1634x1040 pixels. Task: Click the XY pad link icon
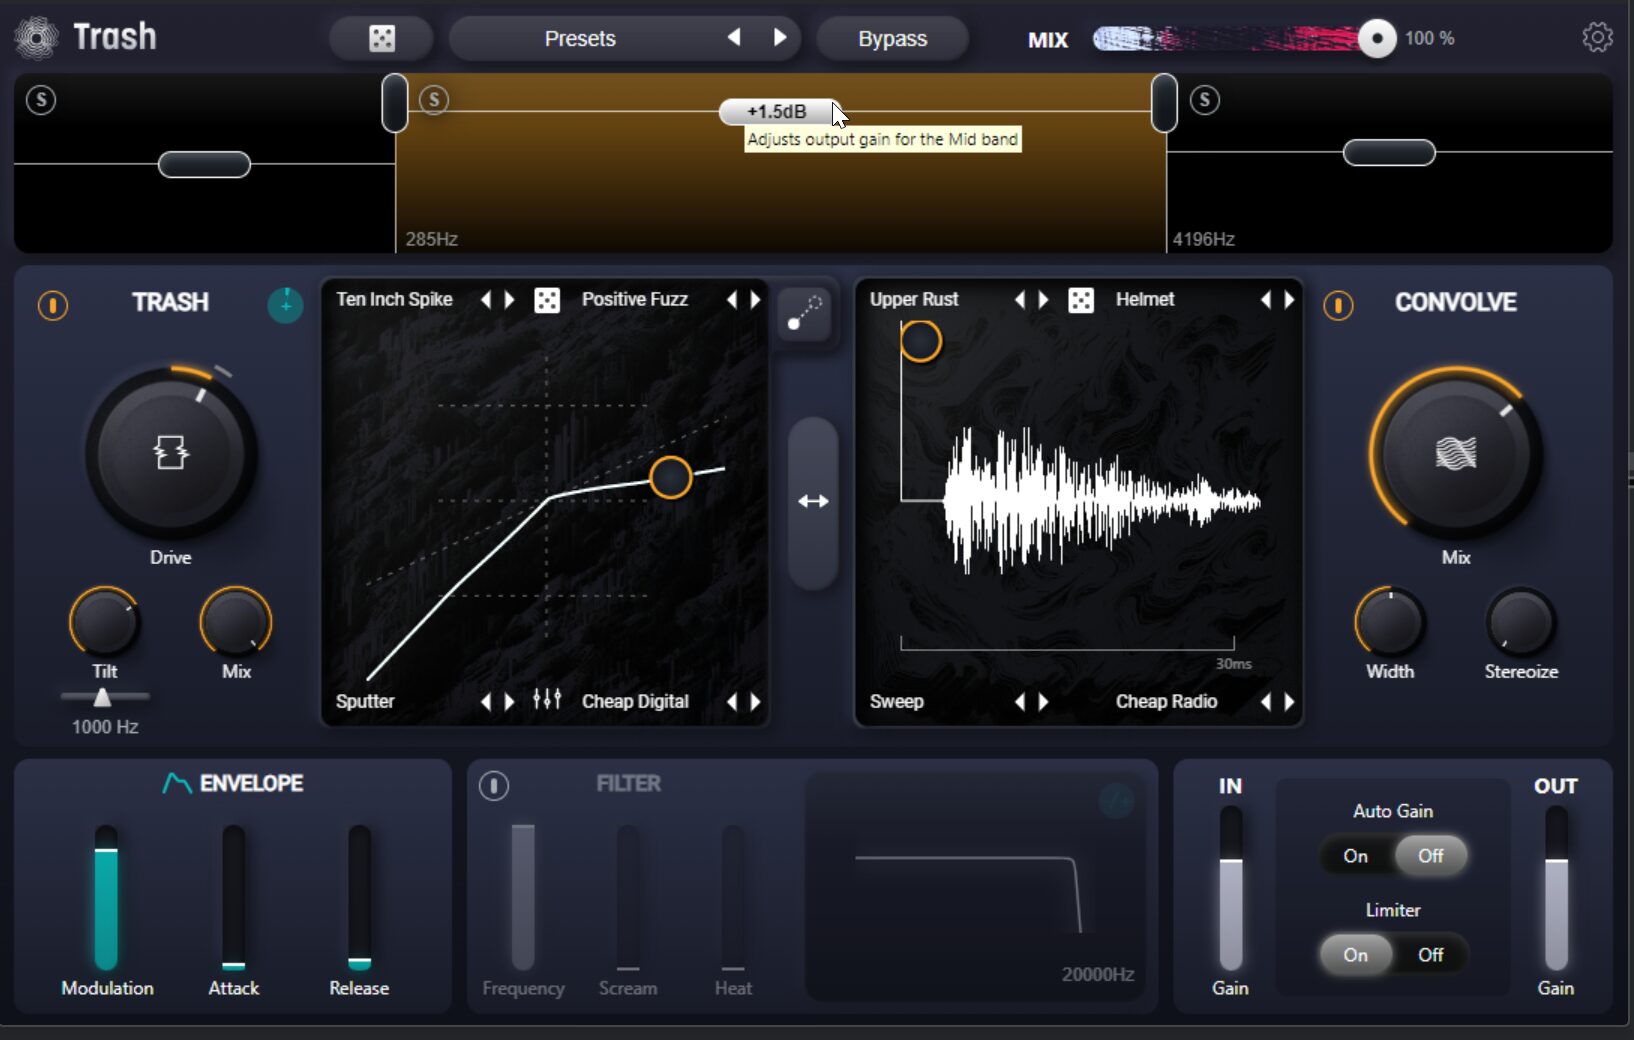tap(804, 312)
